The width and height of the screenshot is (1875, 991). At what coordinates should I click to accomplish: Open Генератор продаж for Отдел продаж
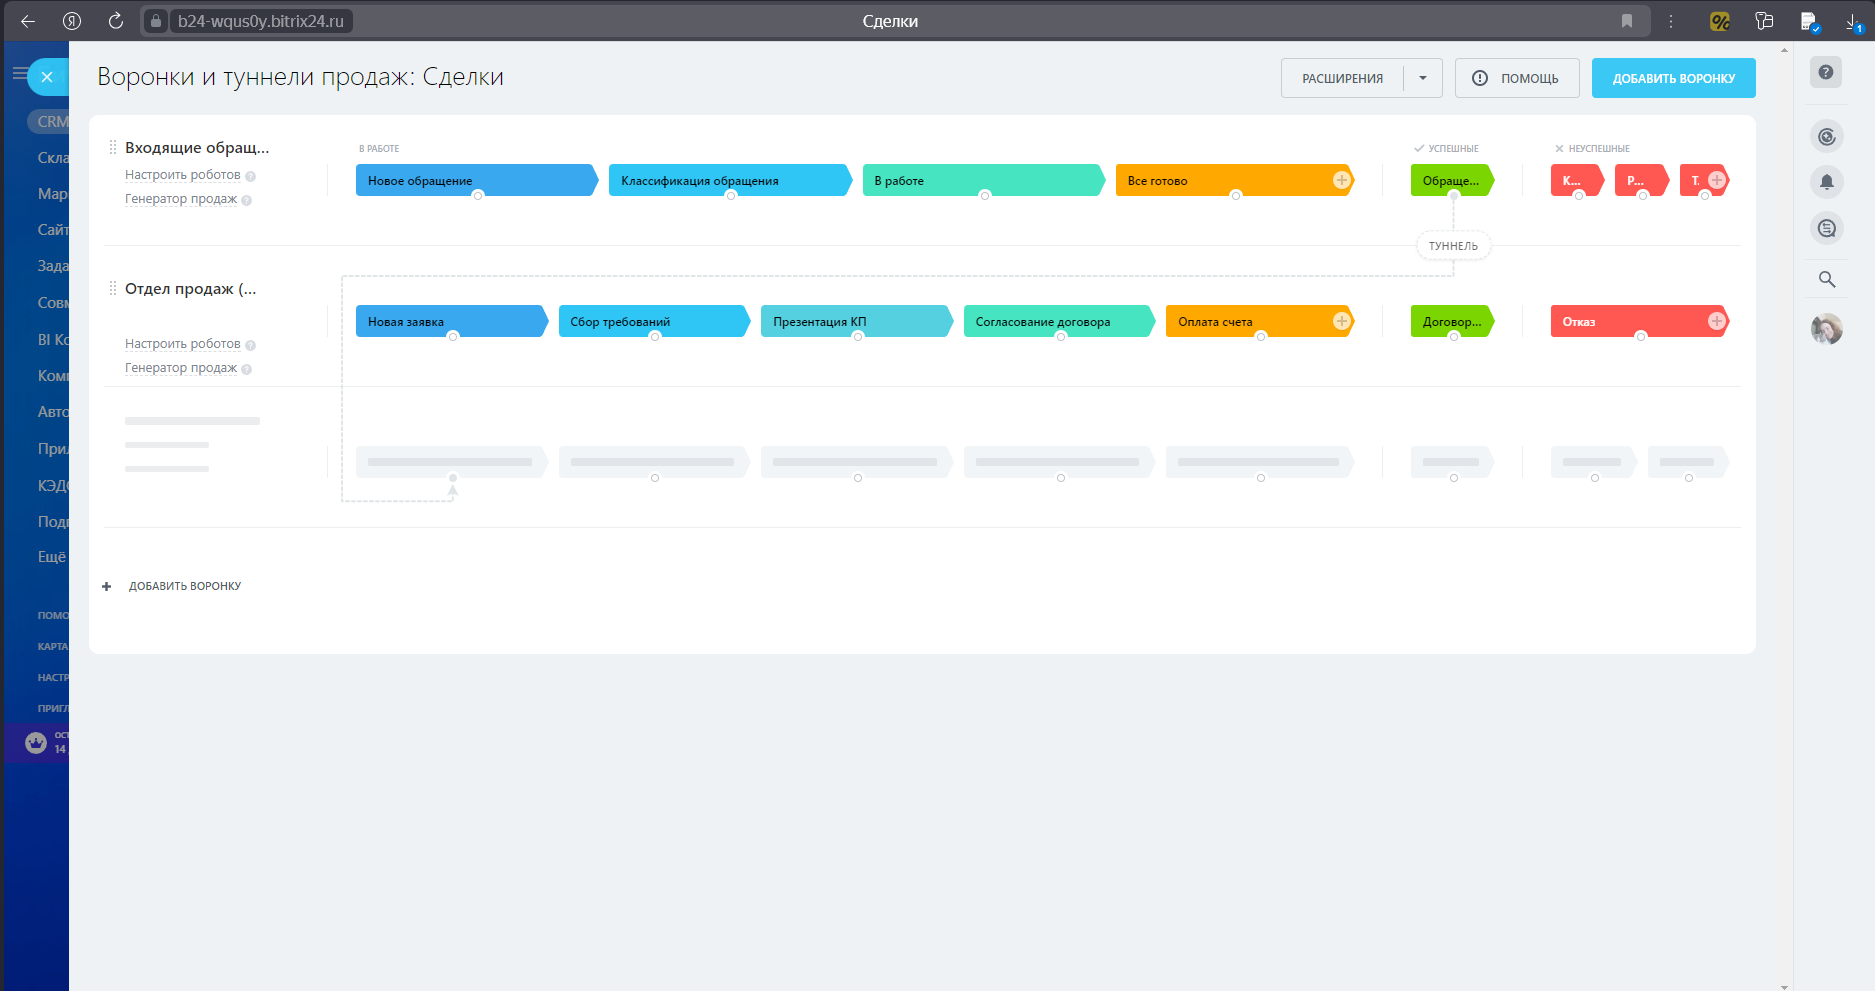tap(181, 368)
